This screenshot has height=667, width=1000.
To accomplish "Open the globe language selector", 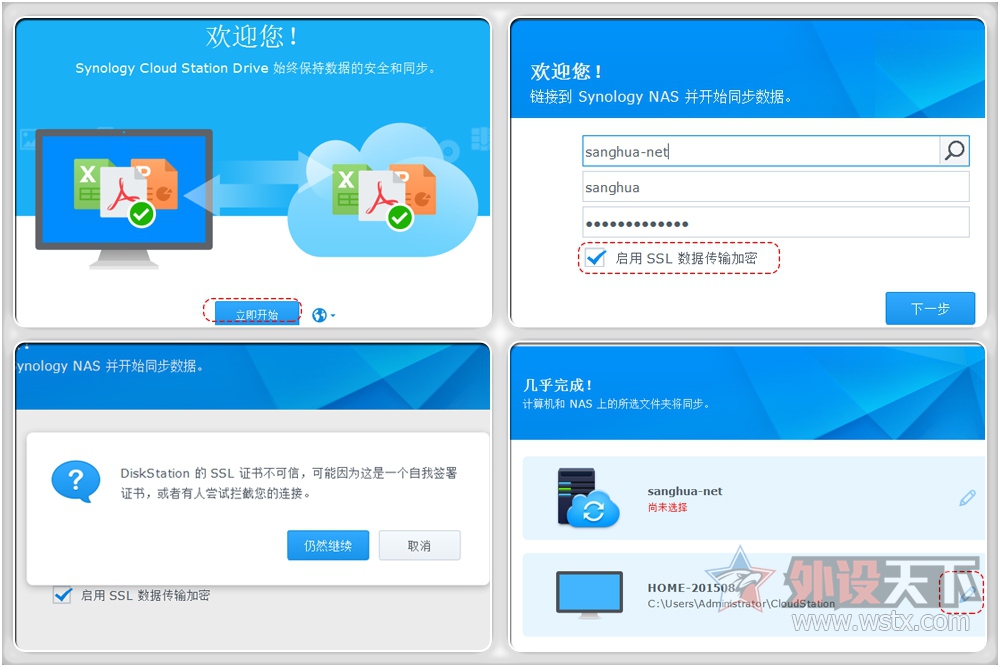I will (323, 315).
